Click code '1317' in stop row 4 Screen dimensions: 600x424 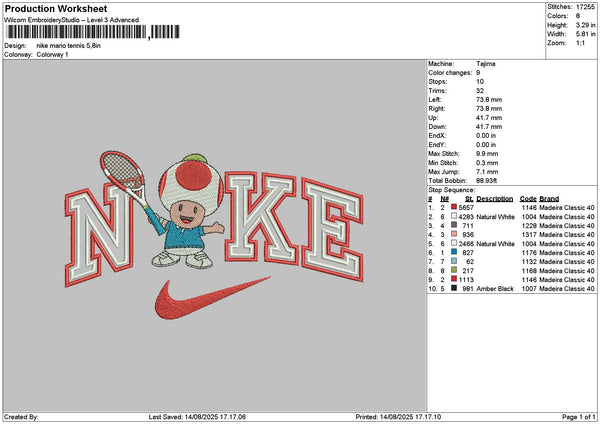[529, 235]
